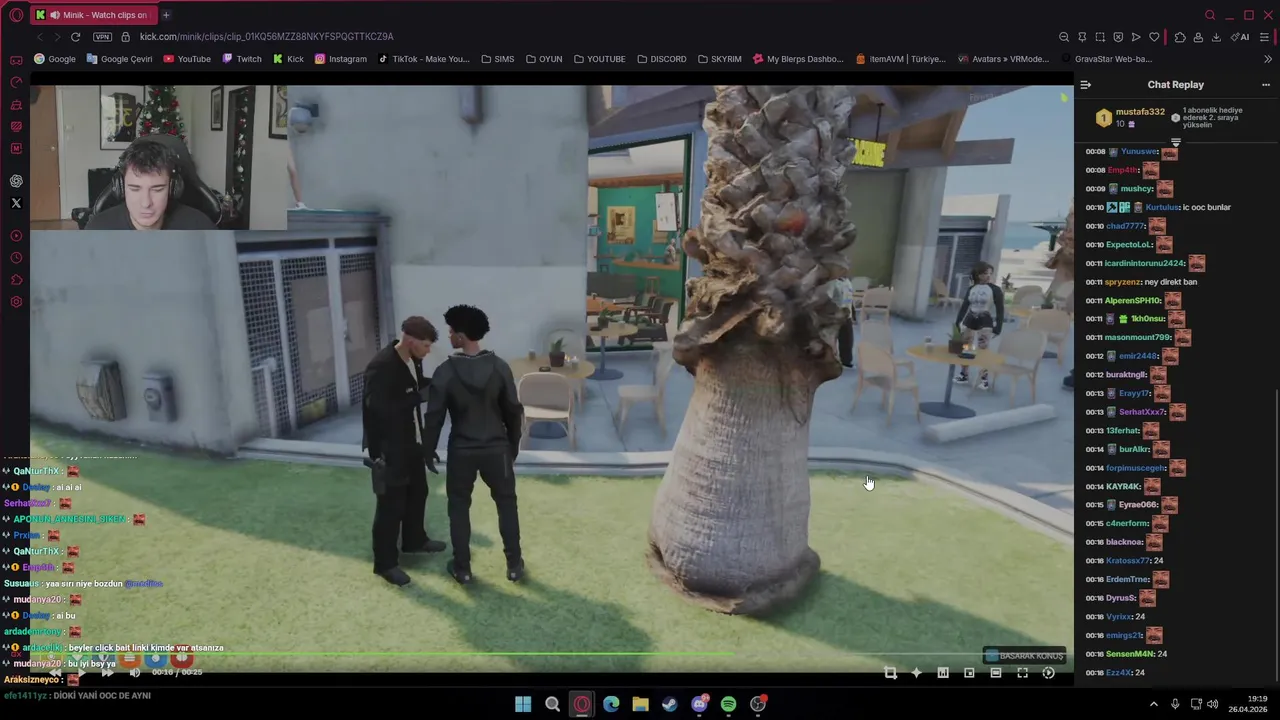
Task: Select the kick.com address bar URL
Action: pyautogui.click(x=266, y=37)
